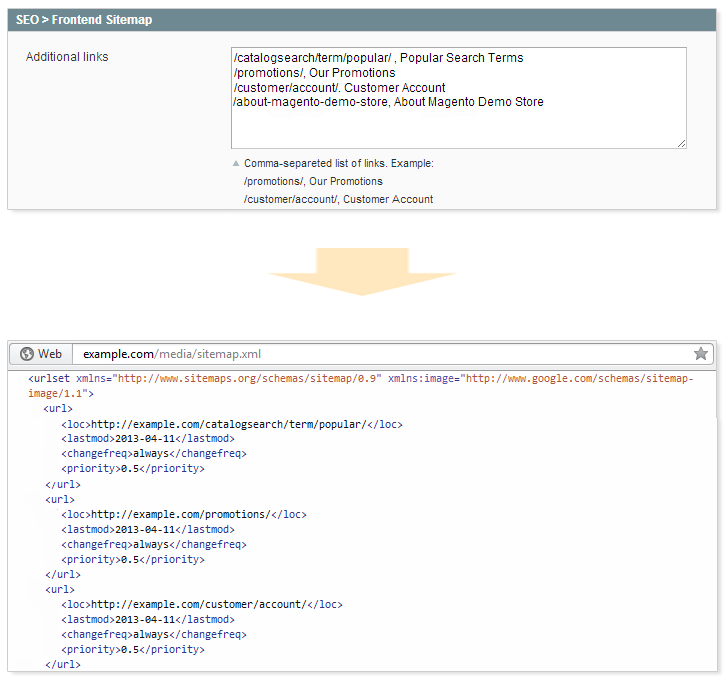Click the /promotions/, Our Promotions example text
The height and width of the screenshot is (680, 725).
[x=313, y=181]
